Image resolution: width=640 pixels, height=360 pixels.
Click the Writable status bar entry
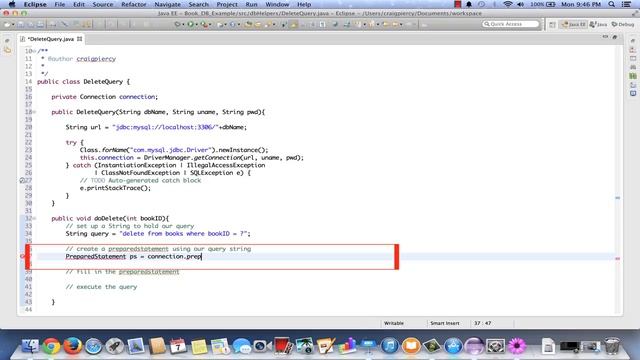(x=393, y=323)
